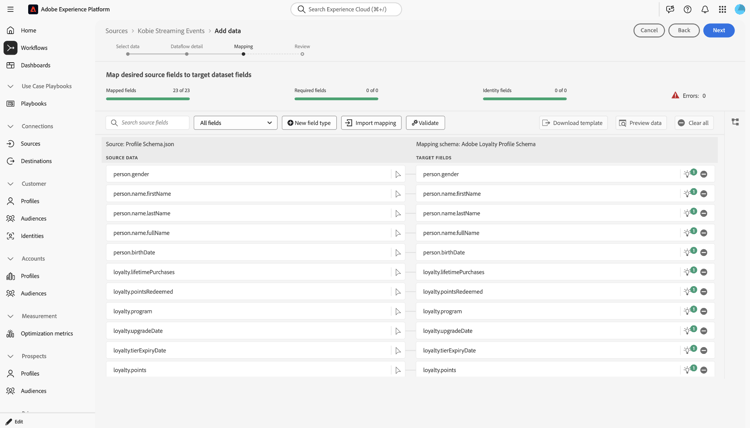750x428 pixels.
Task: Click the Review step marker
Action: point(302,54)
